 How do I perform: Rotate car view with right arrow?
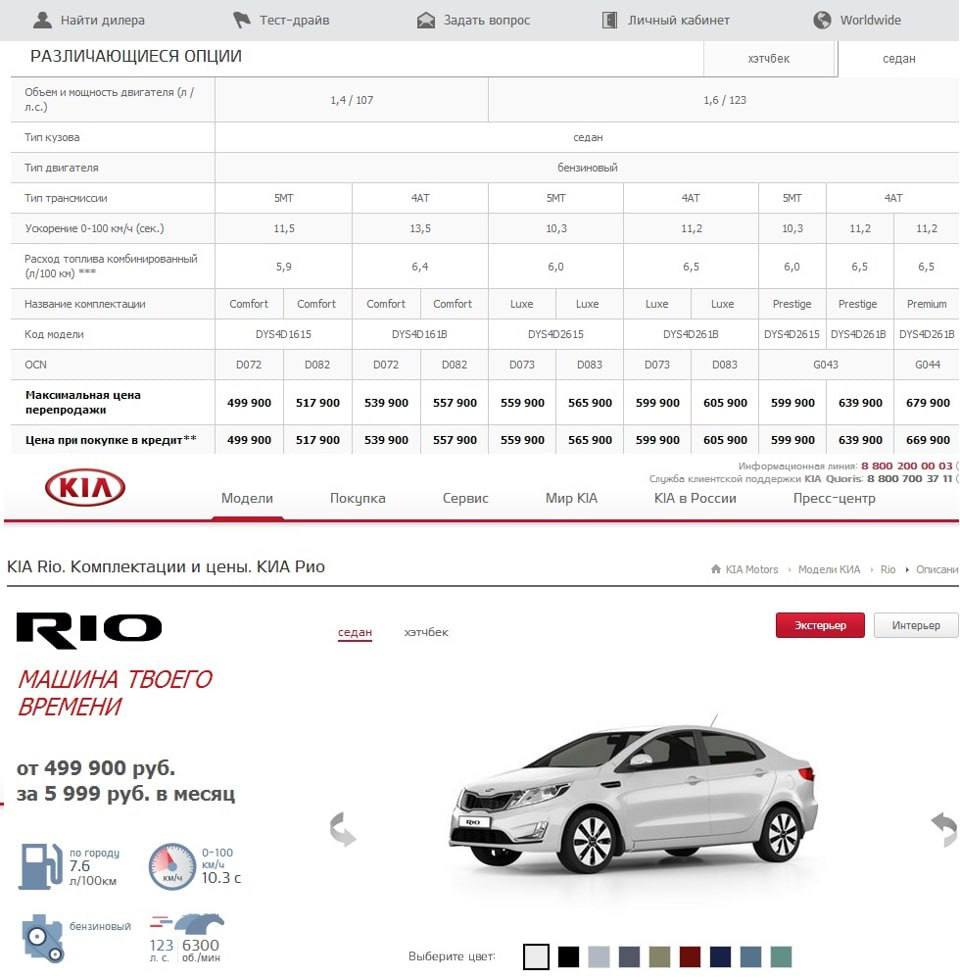pos(944,829)
